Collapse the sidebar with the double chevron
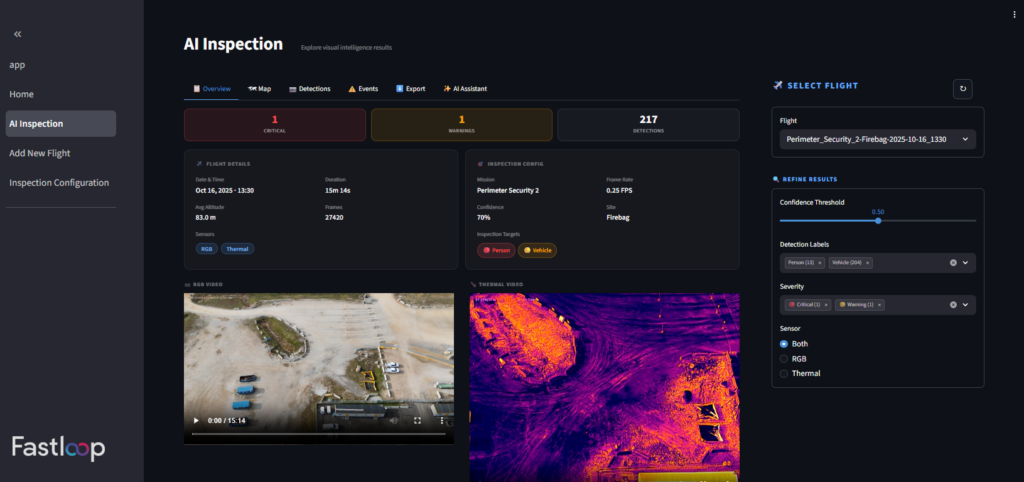The height and width of the screenshot is (482, 1024). click(18, 34)
